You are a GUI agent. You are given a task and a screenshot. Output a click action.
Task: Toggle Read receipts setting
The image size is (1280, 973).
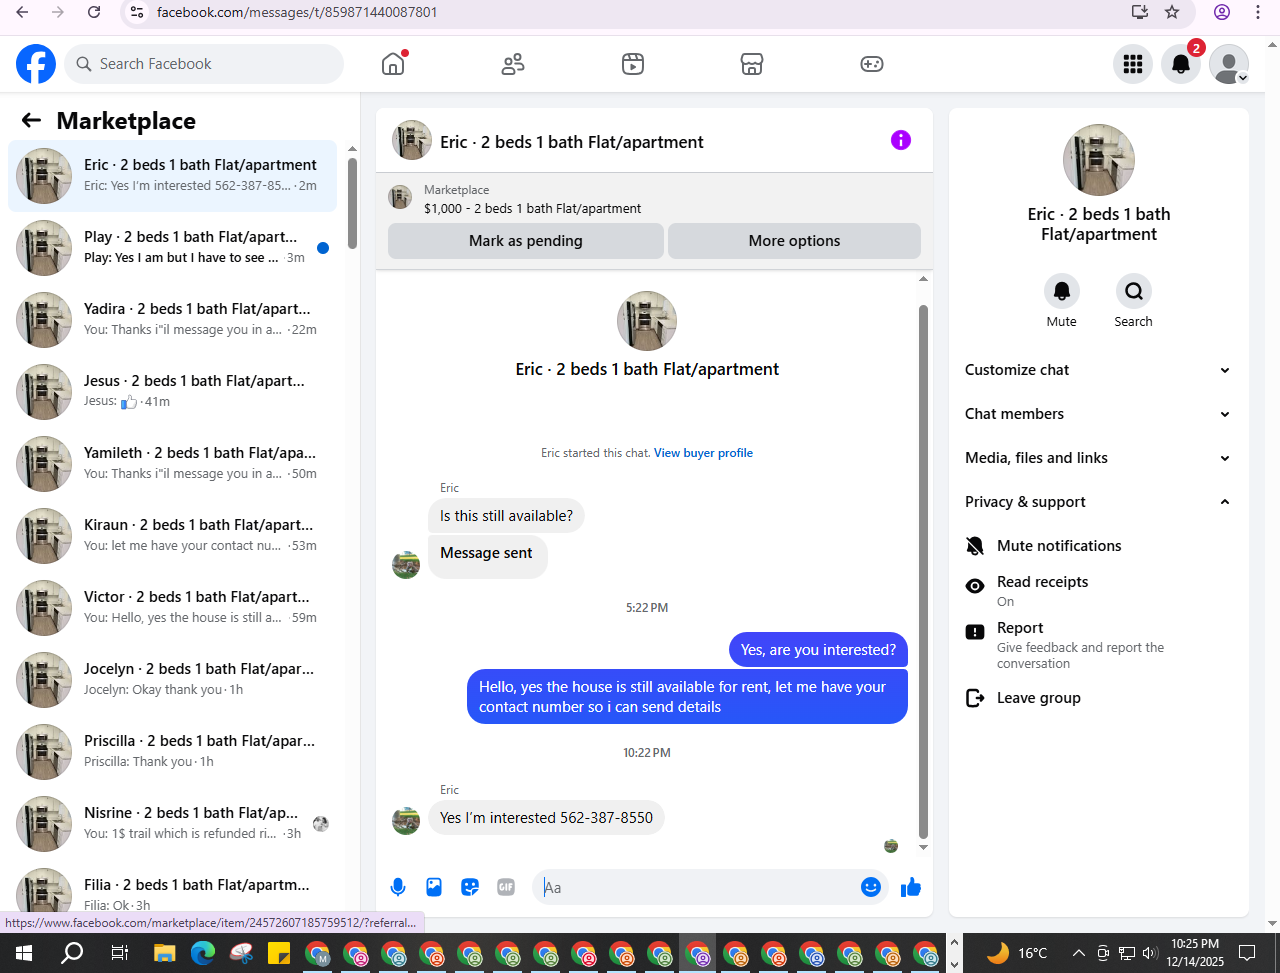[1099, 591]
